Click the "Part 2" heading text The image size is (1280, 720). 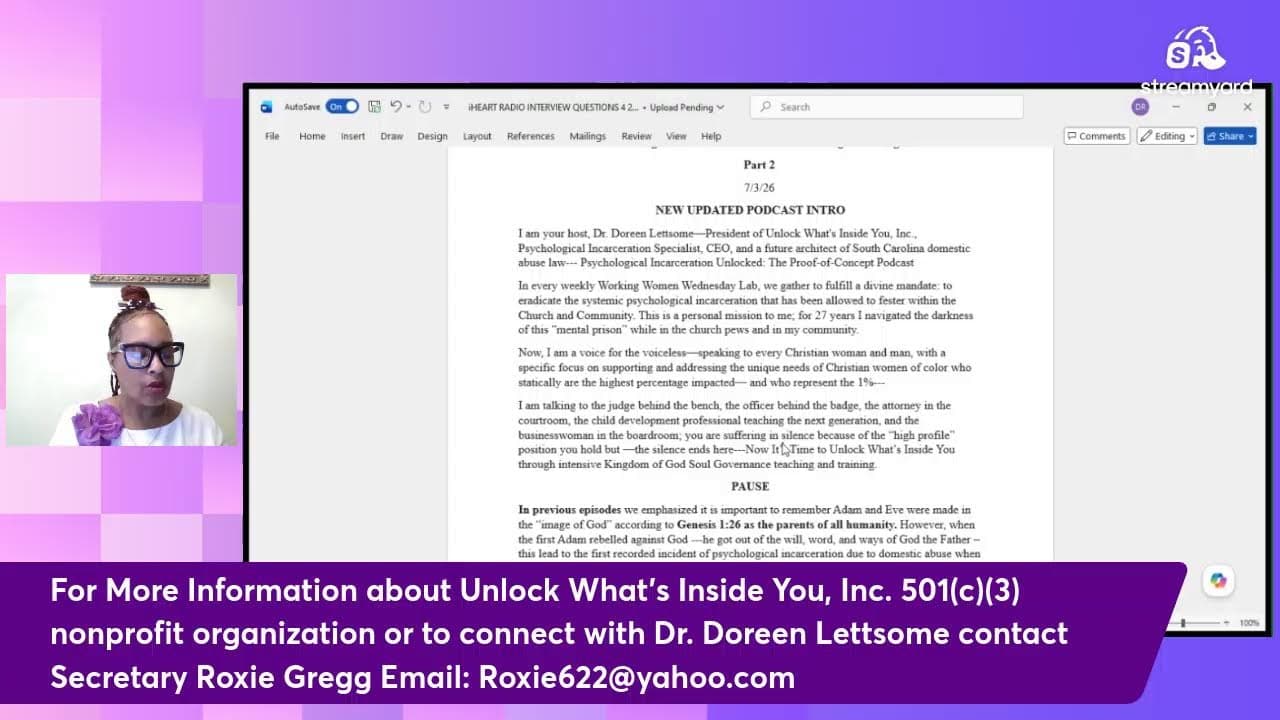pyautogui.click(x=759, y=165)
